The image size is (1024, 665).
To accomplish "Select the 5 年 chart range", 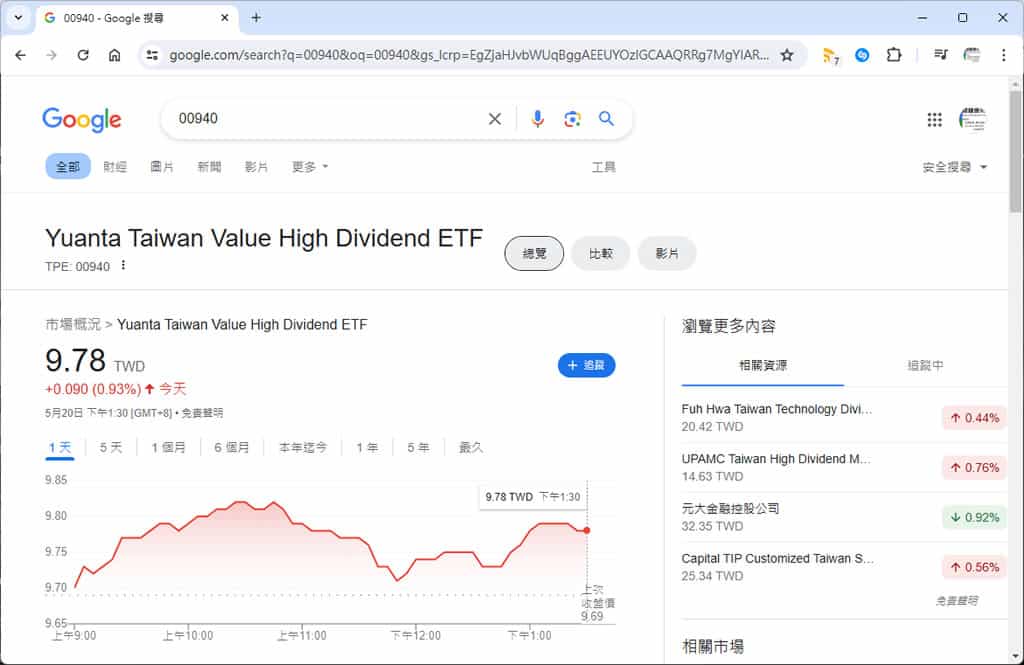I will point(418,447).
